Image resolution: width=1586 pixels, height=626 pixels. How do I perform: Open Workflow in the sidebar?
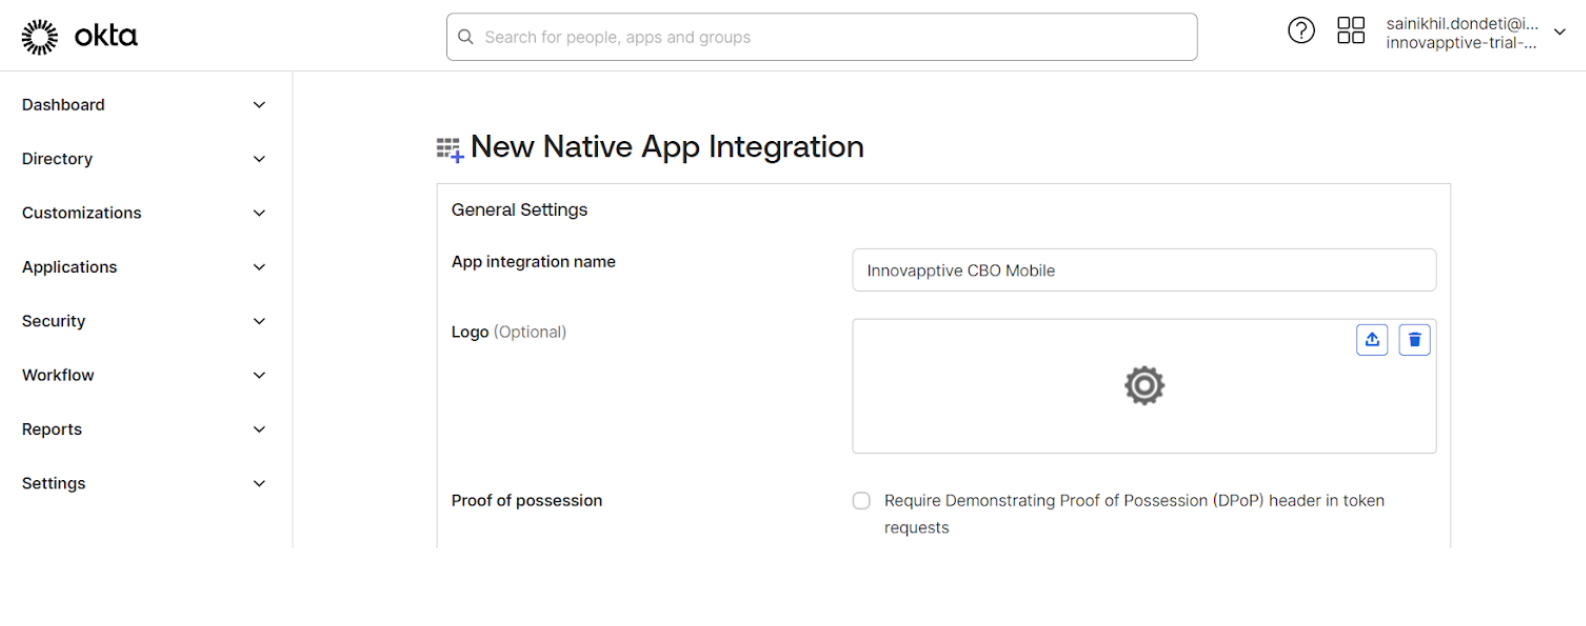coord(58,375)
